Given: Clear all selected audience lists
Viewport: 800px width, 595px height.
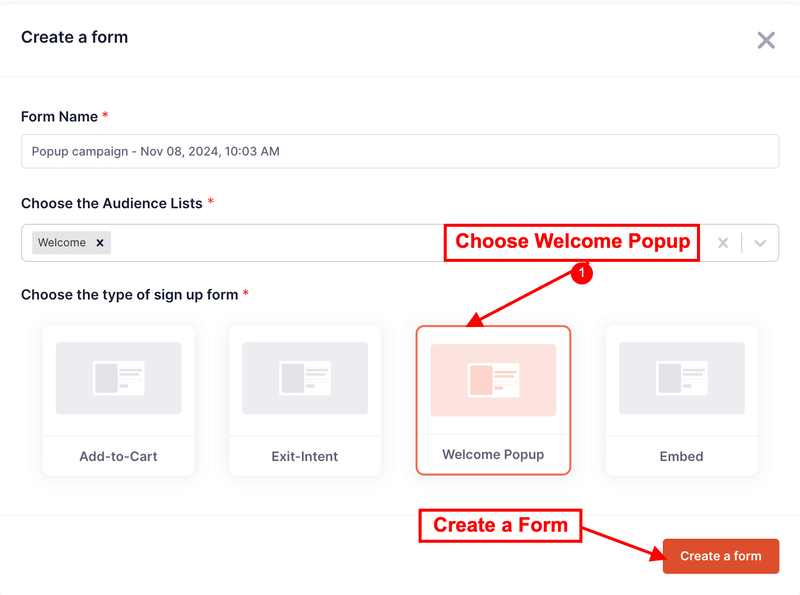Looking at the screenshot, I should (723, 243).
